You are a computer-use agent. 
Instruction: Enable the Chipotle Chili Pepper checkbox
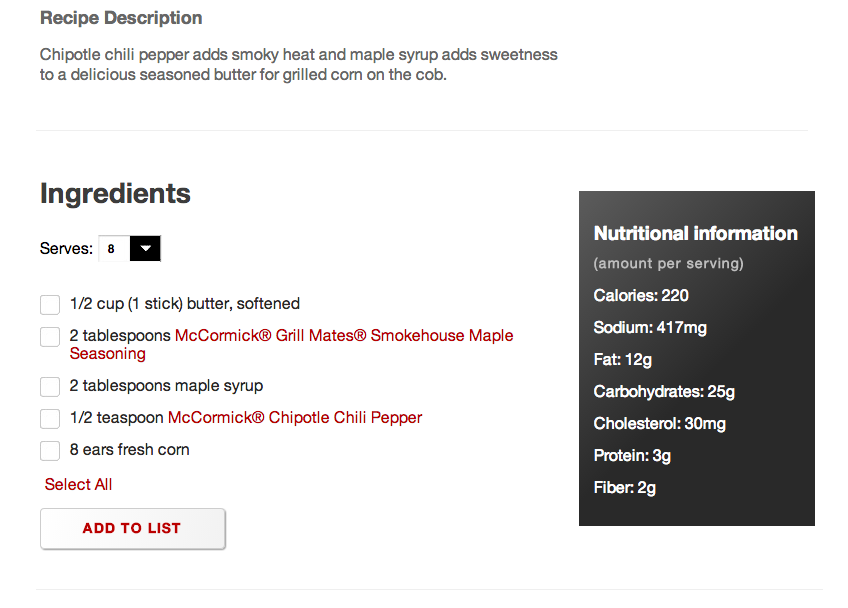[x=50, y=419]
